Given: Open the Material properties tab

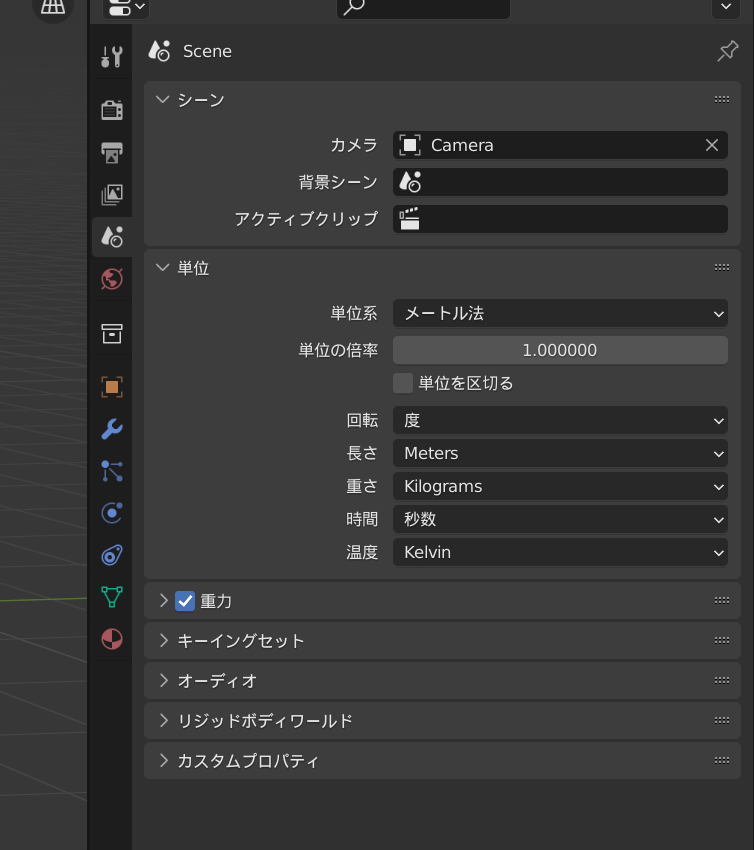Looking at the screenshot, I should pyautogui.click(x=112, y=639).
